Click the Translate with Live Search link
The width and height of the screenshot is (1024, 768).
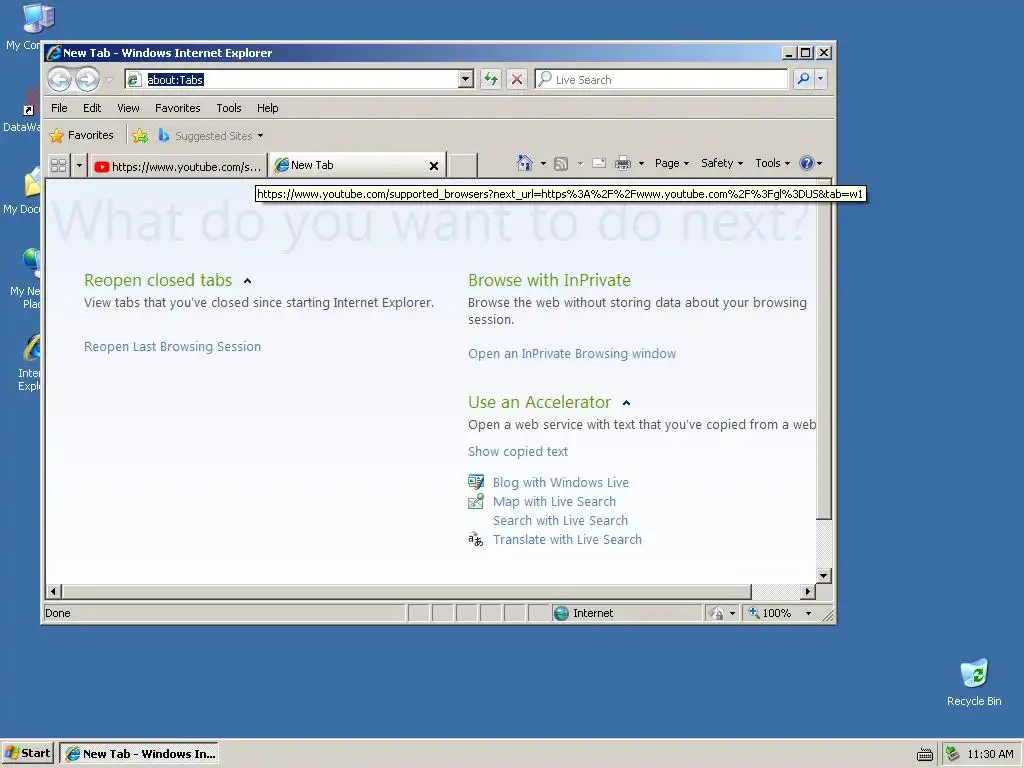point(567,539)
